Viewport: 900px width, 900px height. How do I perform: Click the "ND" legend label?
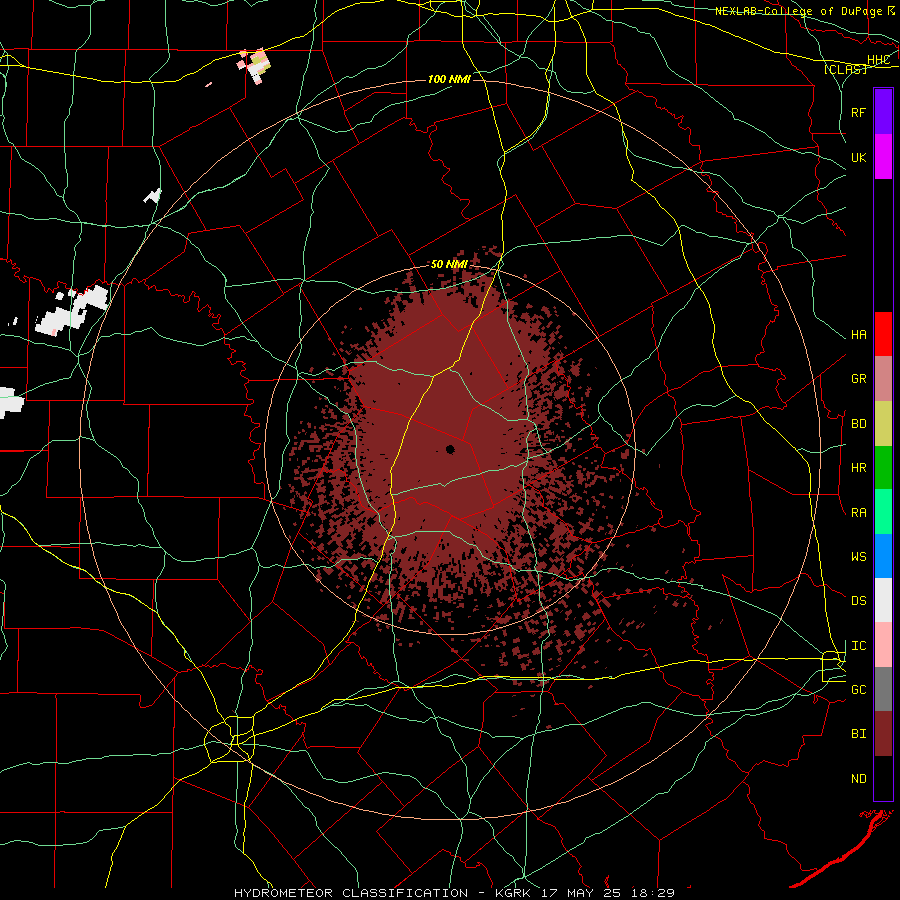(858, 779)
